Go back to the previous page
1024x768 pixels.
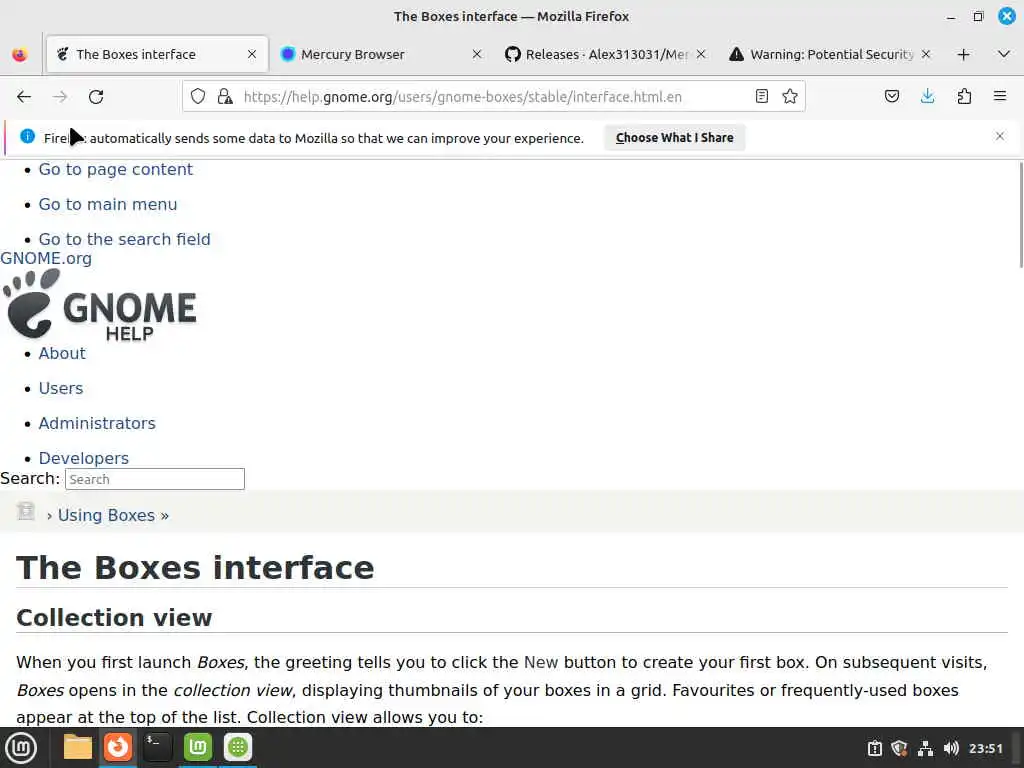(24, 97)
